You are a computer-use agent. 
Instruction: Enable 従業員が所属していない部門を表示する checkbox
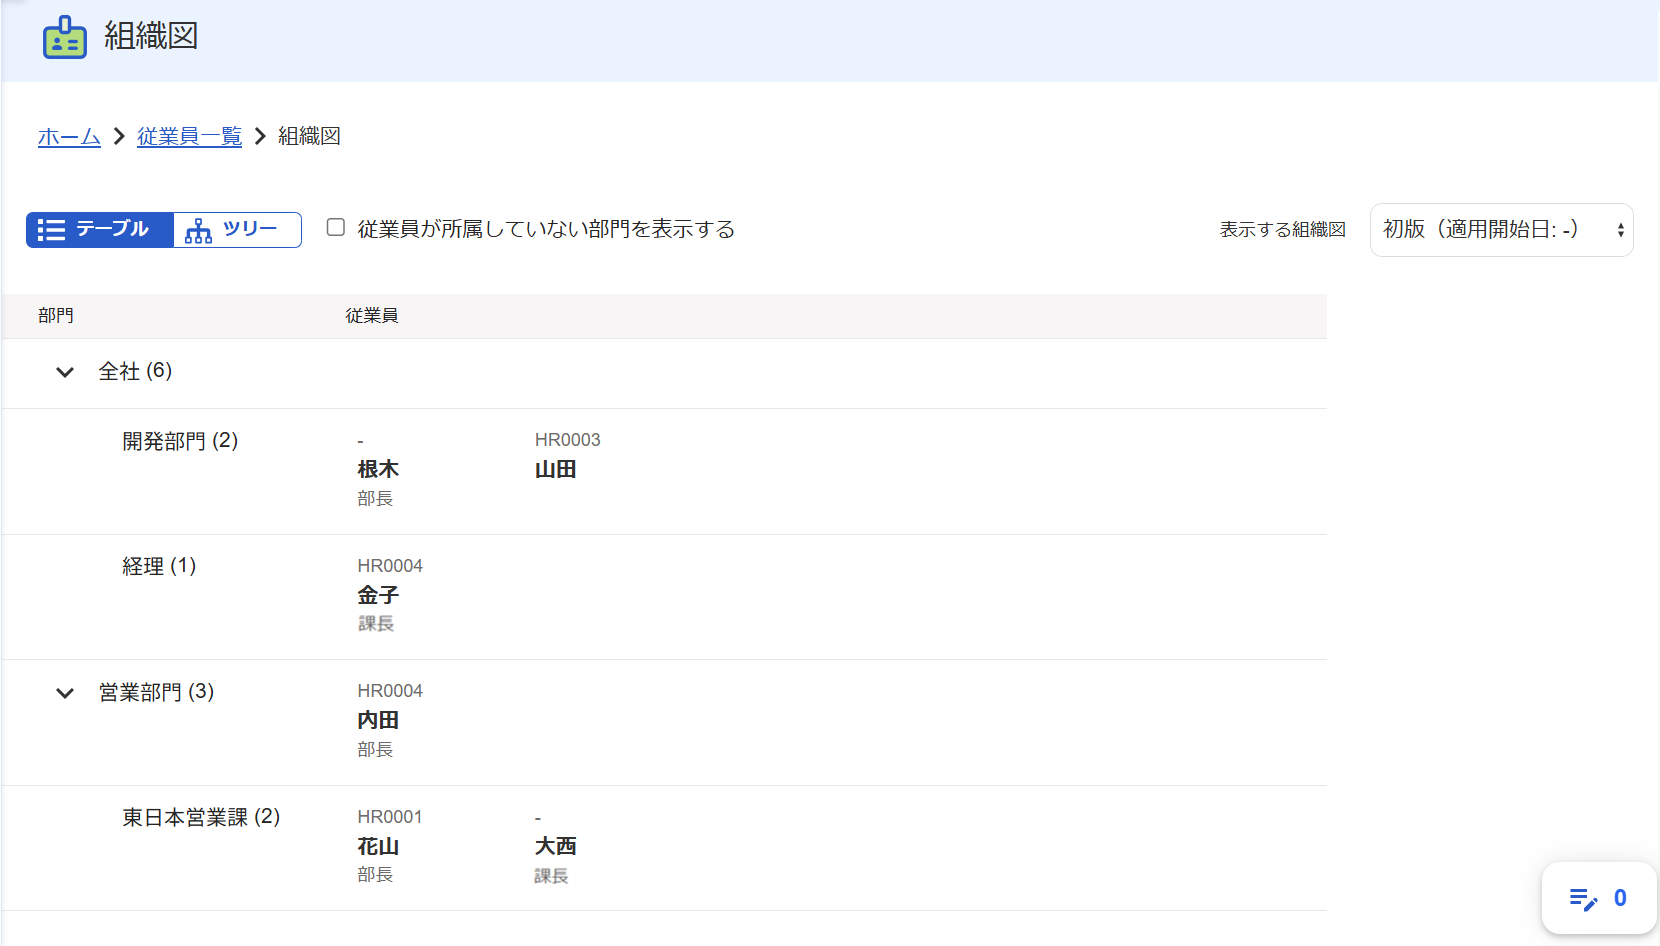336,228
